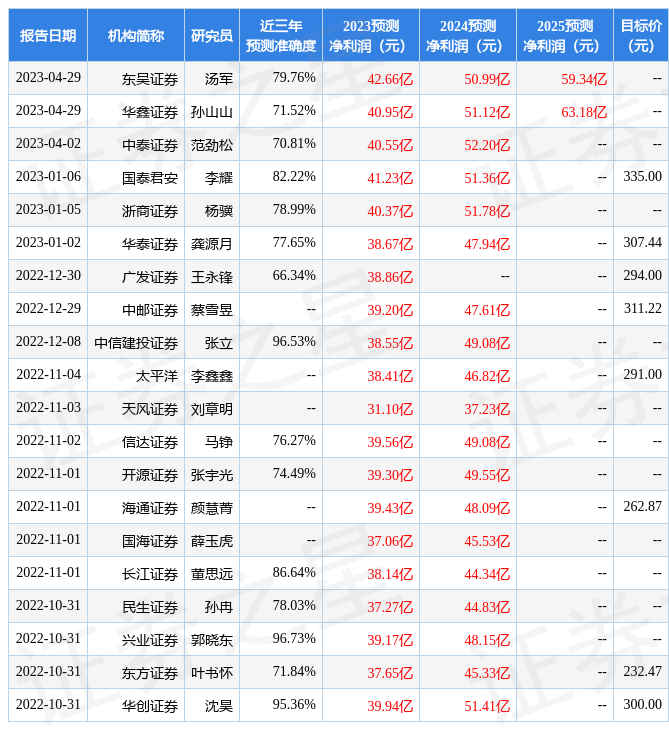The width and height of the screenshot is (669, 730).
Task: Click the 59.34亿 2025 forecast value
Action: click(x=584, y=79)
